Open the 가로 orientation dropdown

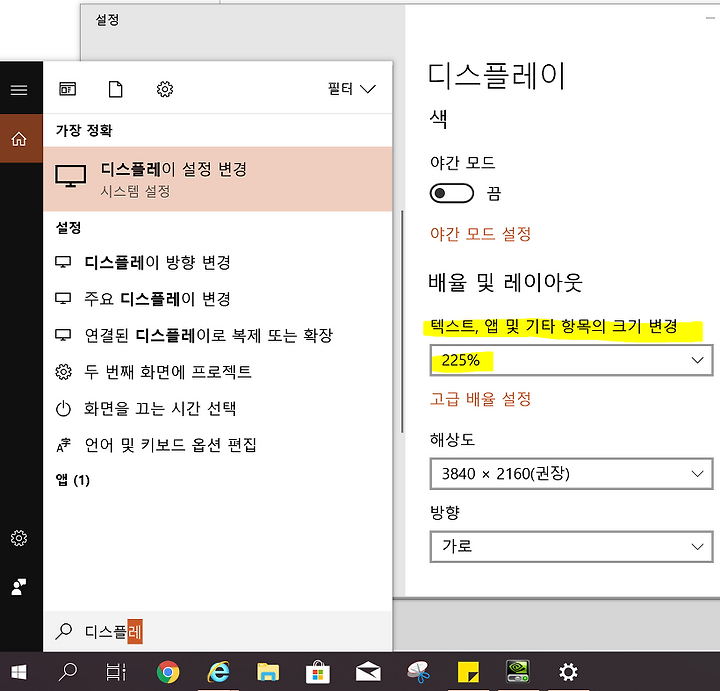[571, 546]
